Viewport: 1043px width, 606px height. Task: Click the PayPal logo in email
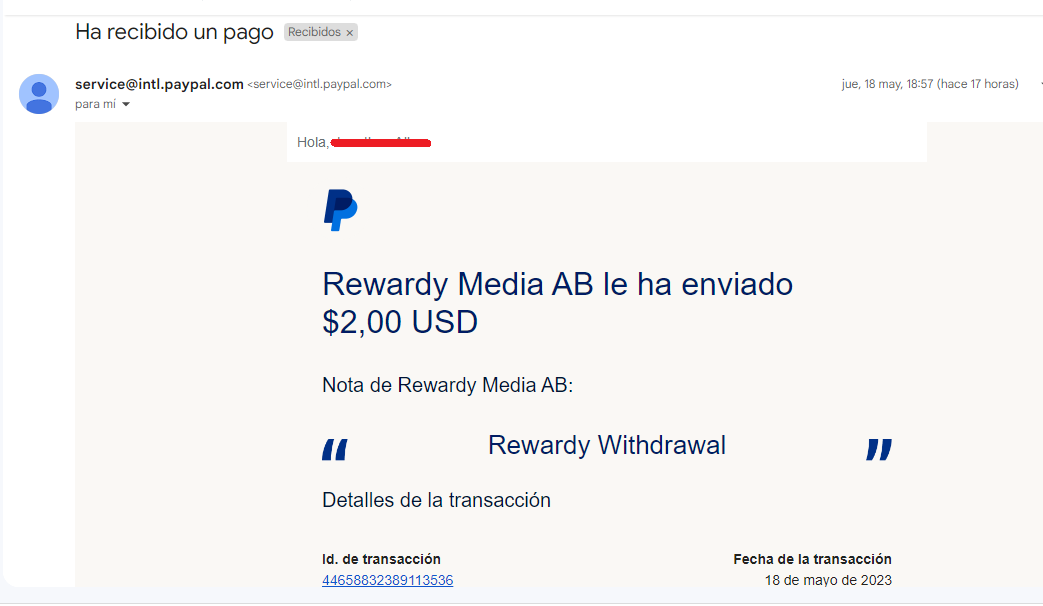341,210
